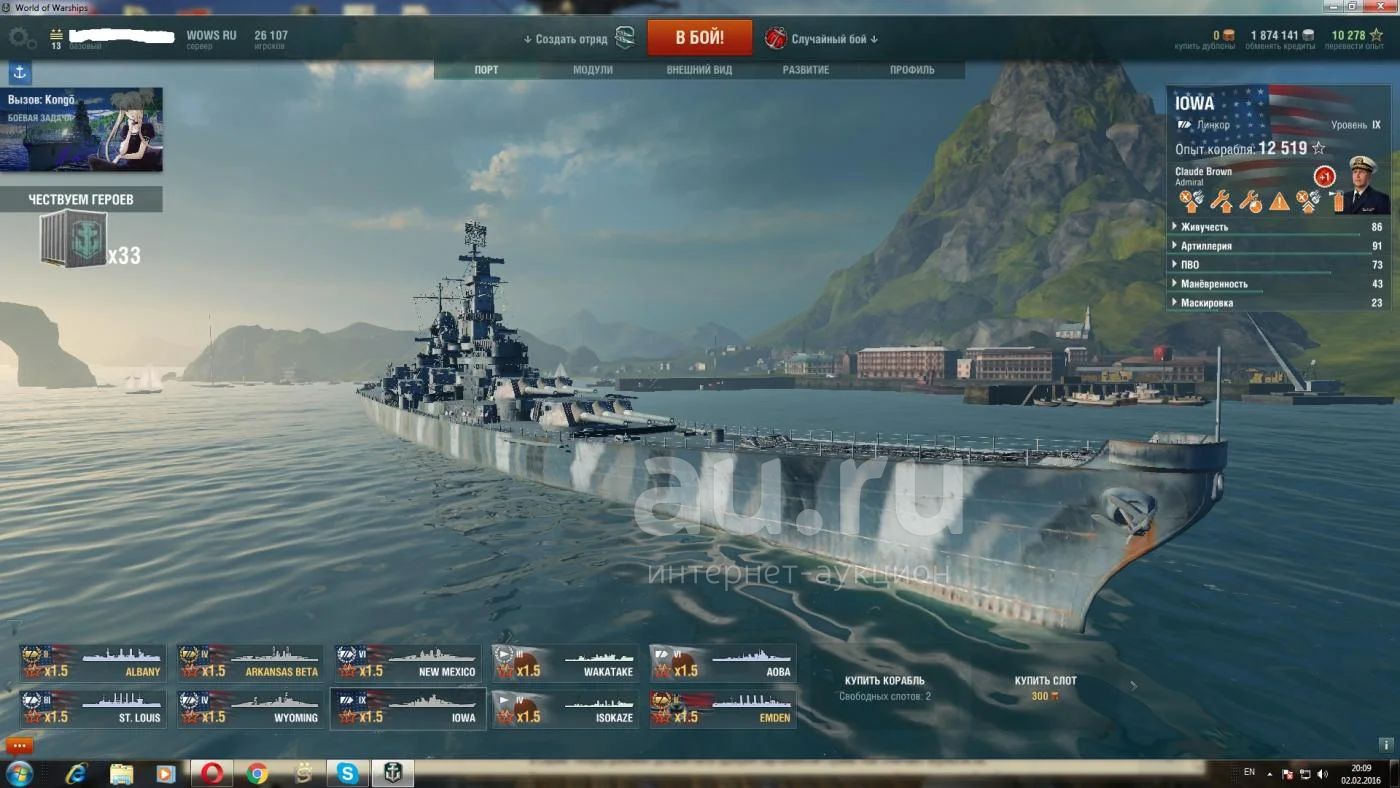Click the fifth commander skill icon with double arrow
Image resolution: width=1400 pixels, height=788 pixels.
coord(1308,201)
